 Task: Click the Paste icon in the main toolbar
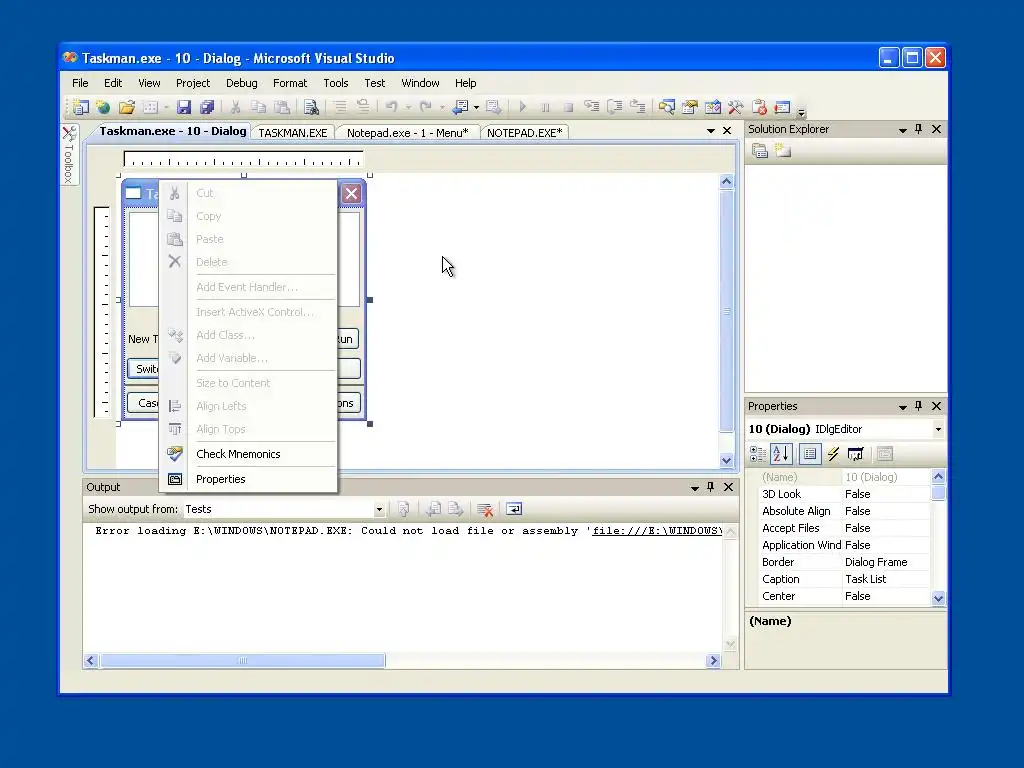pos(282,107)
